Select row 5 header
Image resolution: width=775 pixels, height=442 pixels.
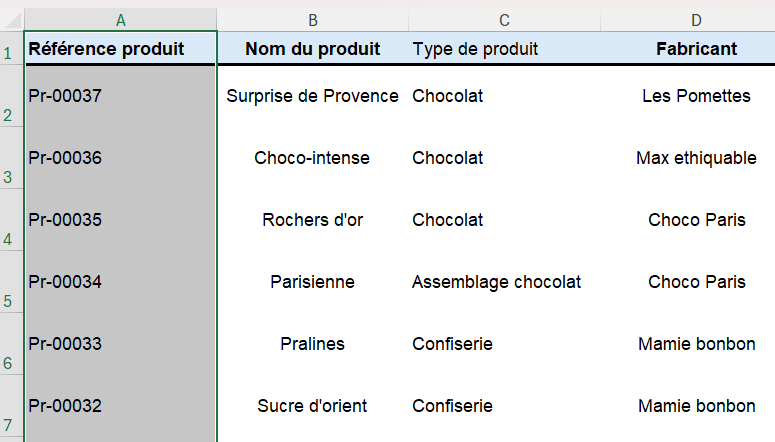[11, 284]
